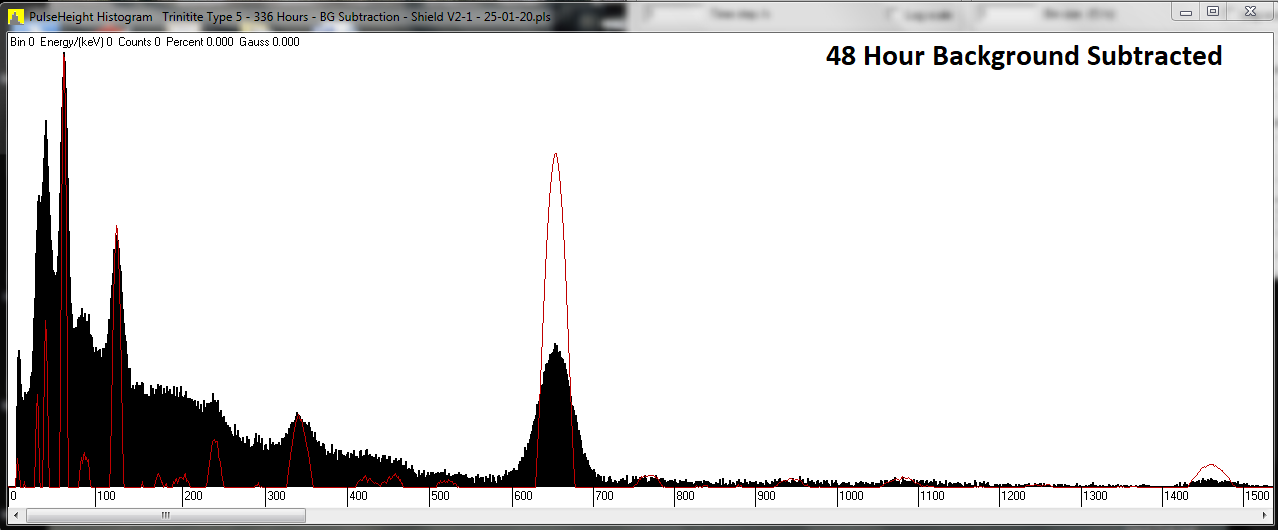Screen dimensions: 1278x530
Task: Click the '1200' label on the energy axis
Action: pyautogui.click(x=1013, y=496)
